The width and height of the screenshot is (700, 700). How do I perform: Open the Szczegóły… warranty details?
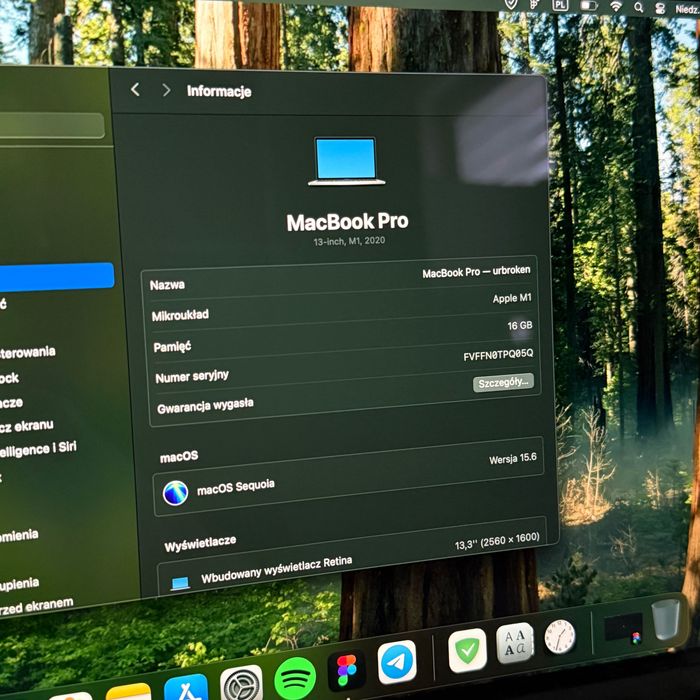click(x=503, y=383)
